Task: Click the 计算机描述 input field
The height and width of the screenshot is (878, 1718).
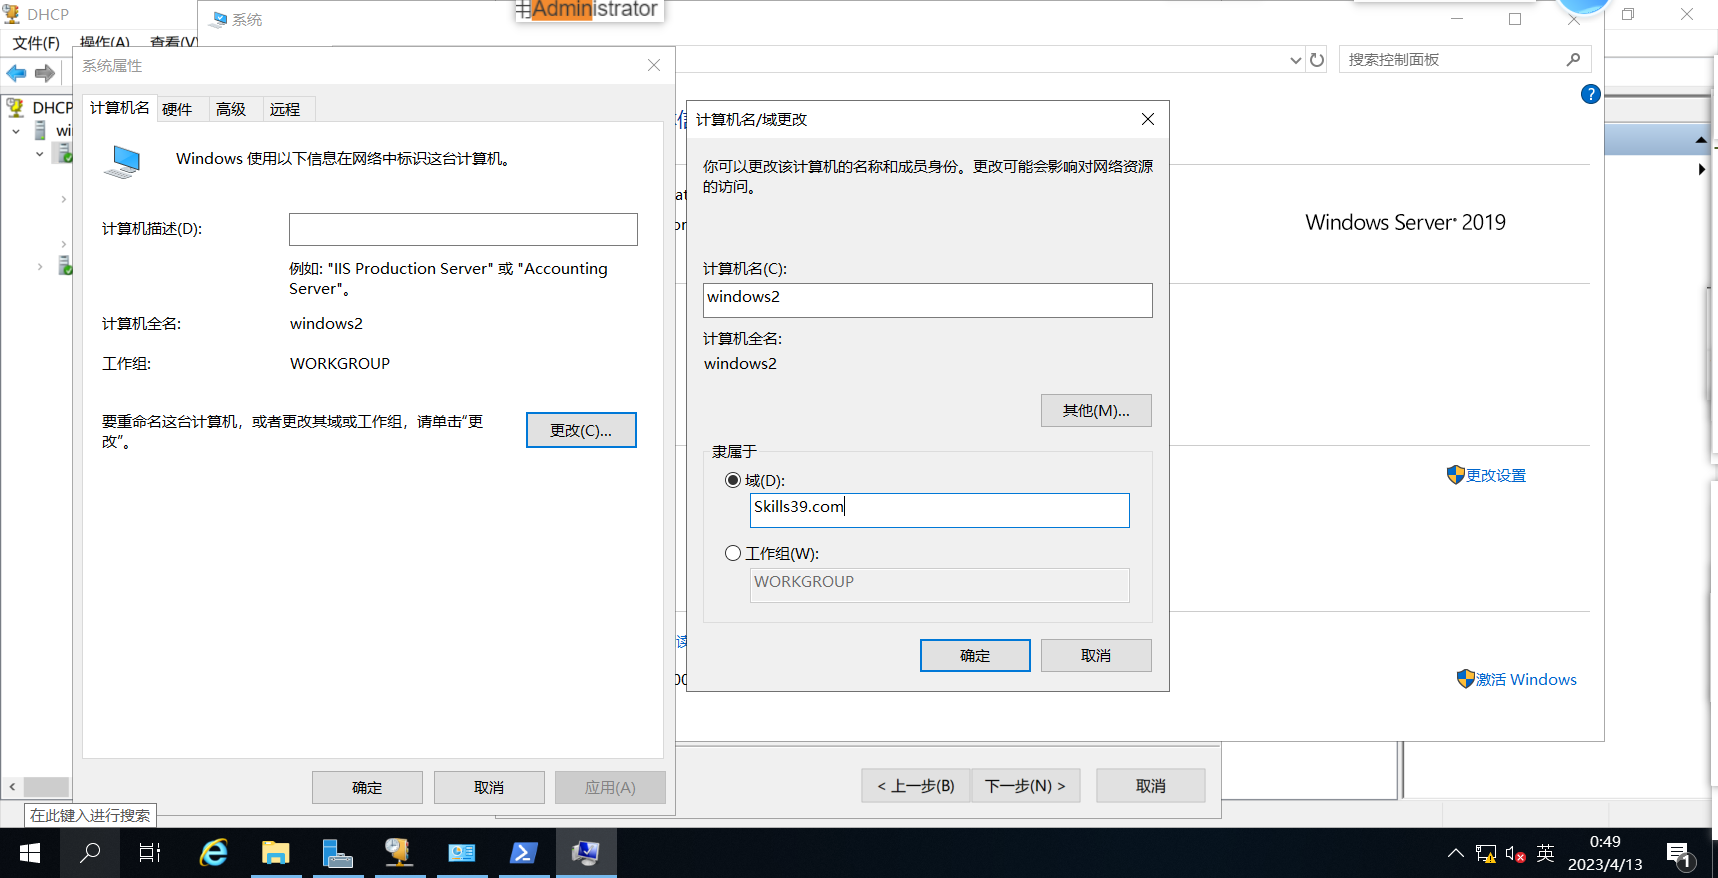Action: 463,229
